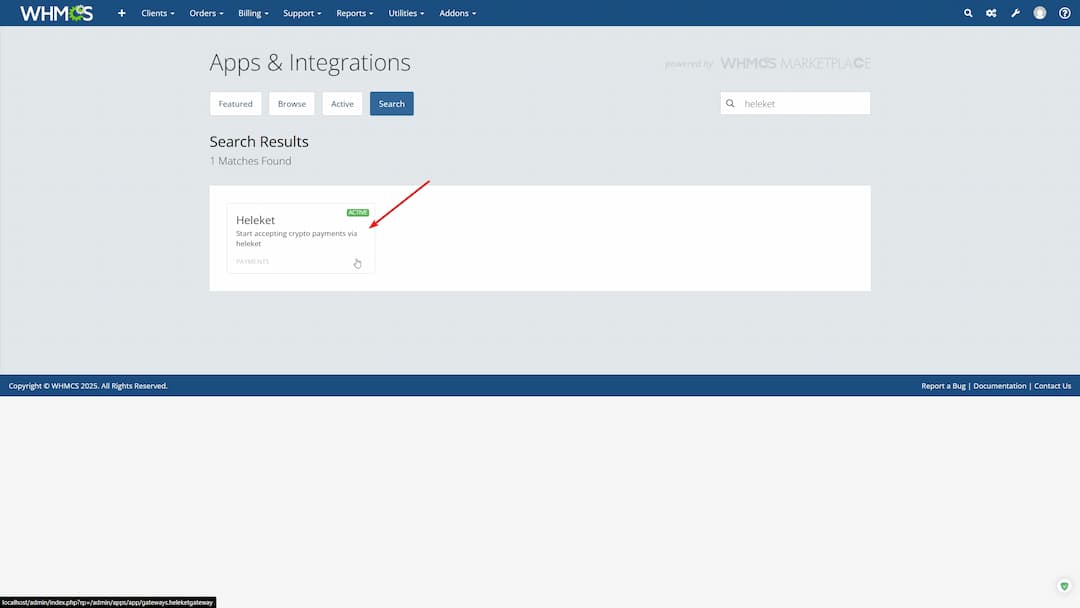
Task: Click the PAYMENTS category label on the card
Action: pos(252,262)
